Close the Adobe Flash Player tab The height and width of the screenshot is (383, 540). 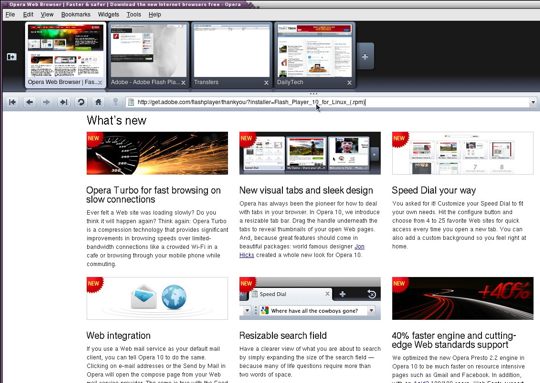pyautogui.click(x=183, y=83)
